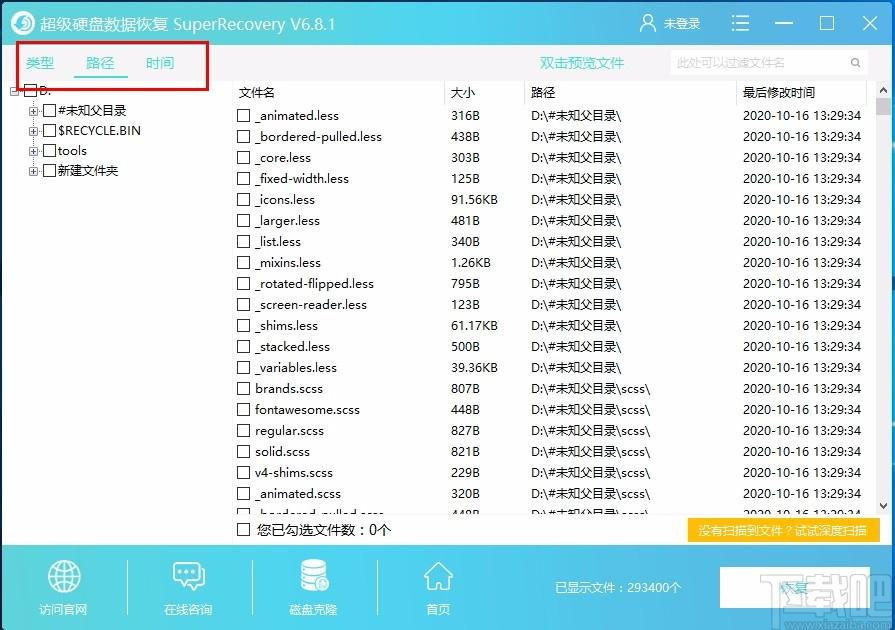Click 访问官网 label

[x=63, y=610]
